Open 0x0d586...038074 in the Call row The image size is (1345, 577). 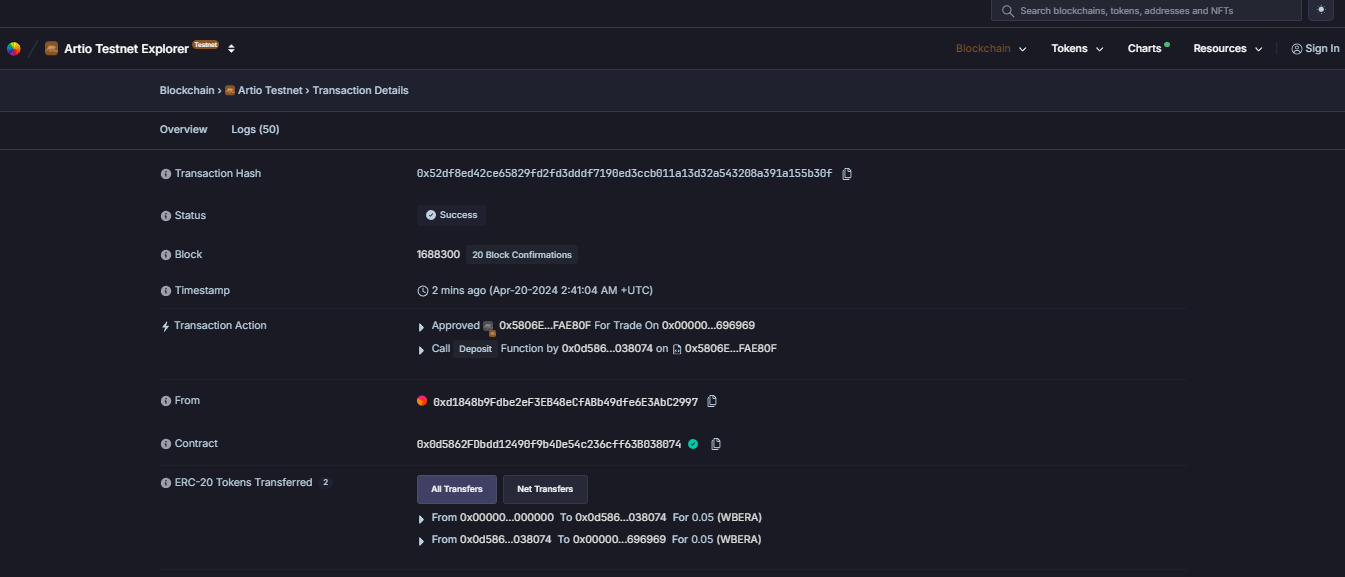point(607,349)
